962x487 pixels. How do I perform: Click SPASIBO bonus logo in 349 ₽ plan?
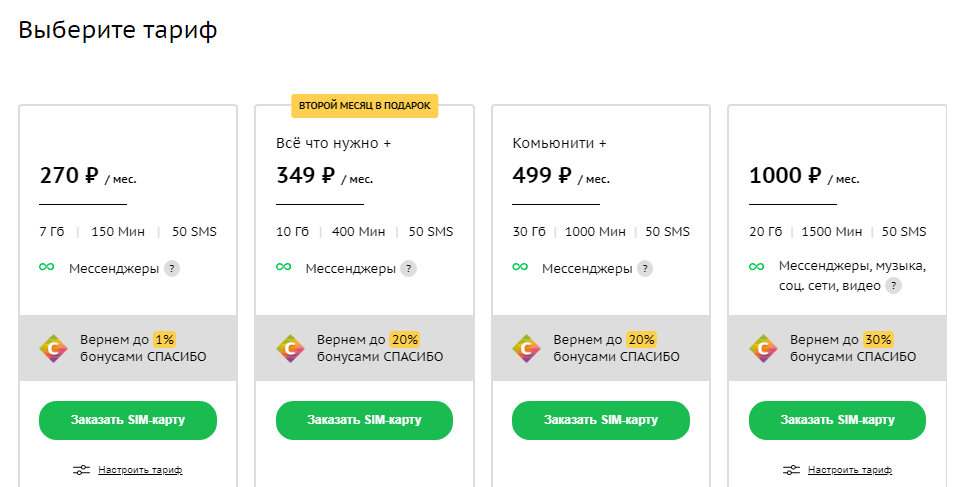click(x=290, y=348)
